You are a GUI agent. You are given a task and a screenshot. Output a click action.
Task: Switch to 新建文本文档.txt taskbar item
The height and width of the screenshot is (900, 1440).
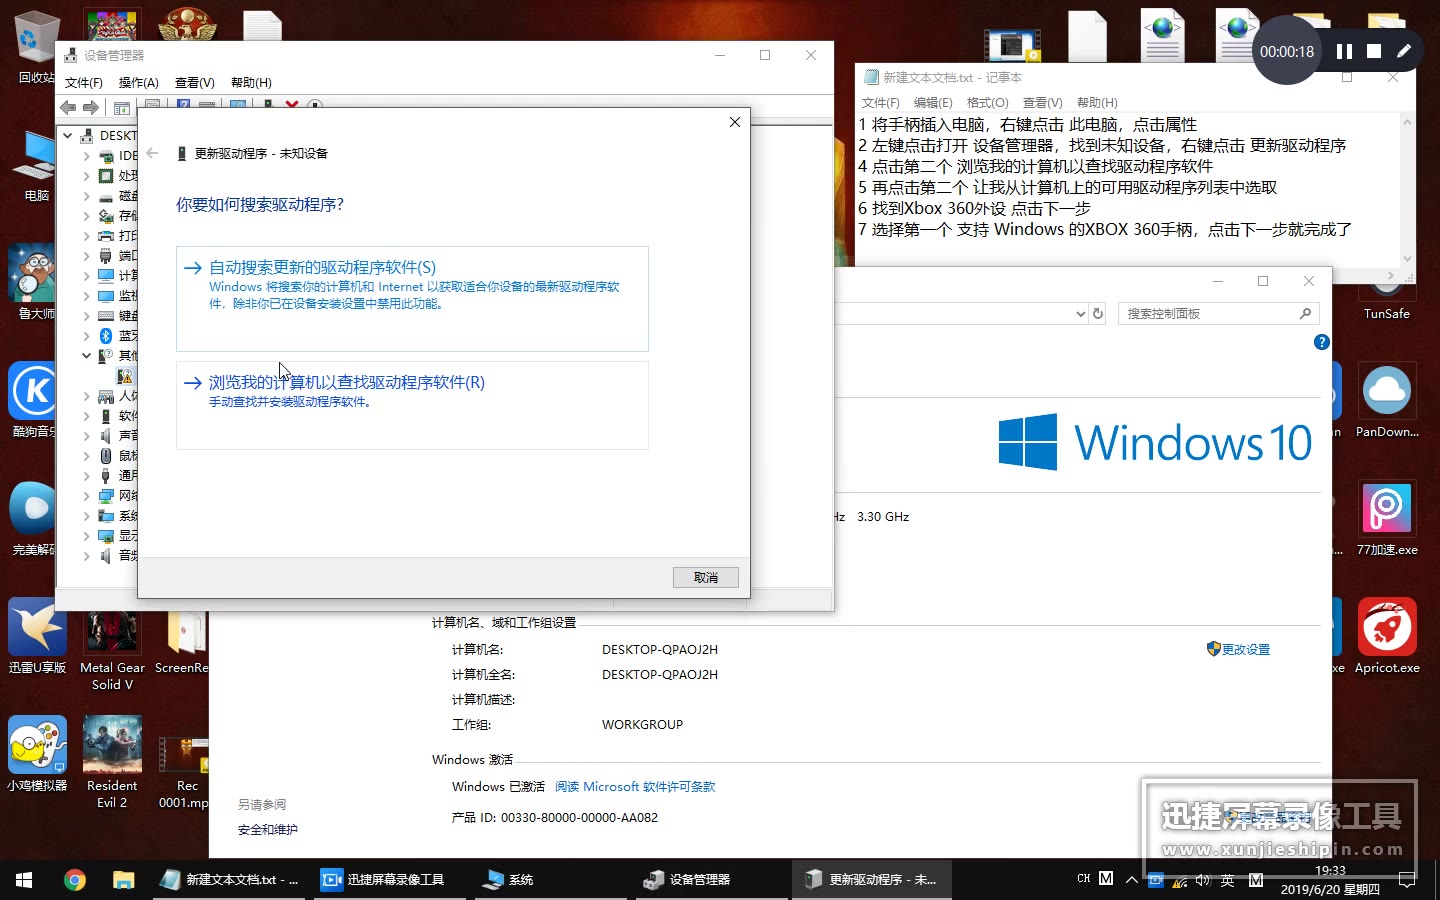tap(230, 879)
